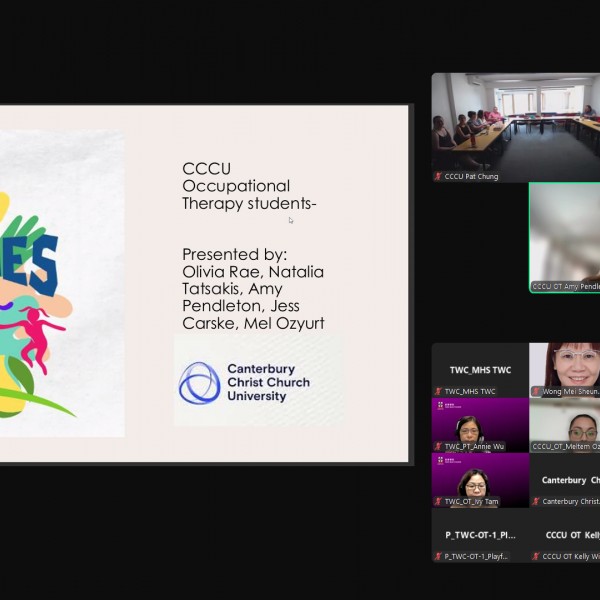Image resolution: width=600 pixels, height=600 pixels.
Task: Click muted mic icon beside CCCU Pat Chung
Action: (438, 176)
